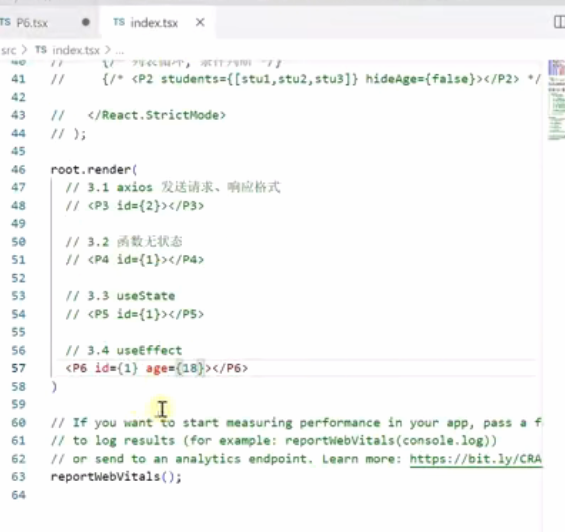The height and width of the screenshot is (532, 565).
Task: Click the comment '// 3.4 useEffect'
Action: pyautogui.click(x=124, y=350)
